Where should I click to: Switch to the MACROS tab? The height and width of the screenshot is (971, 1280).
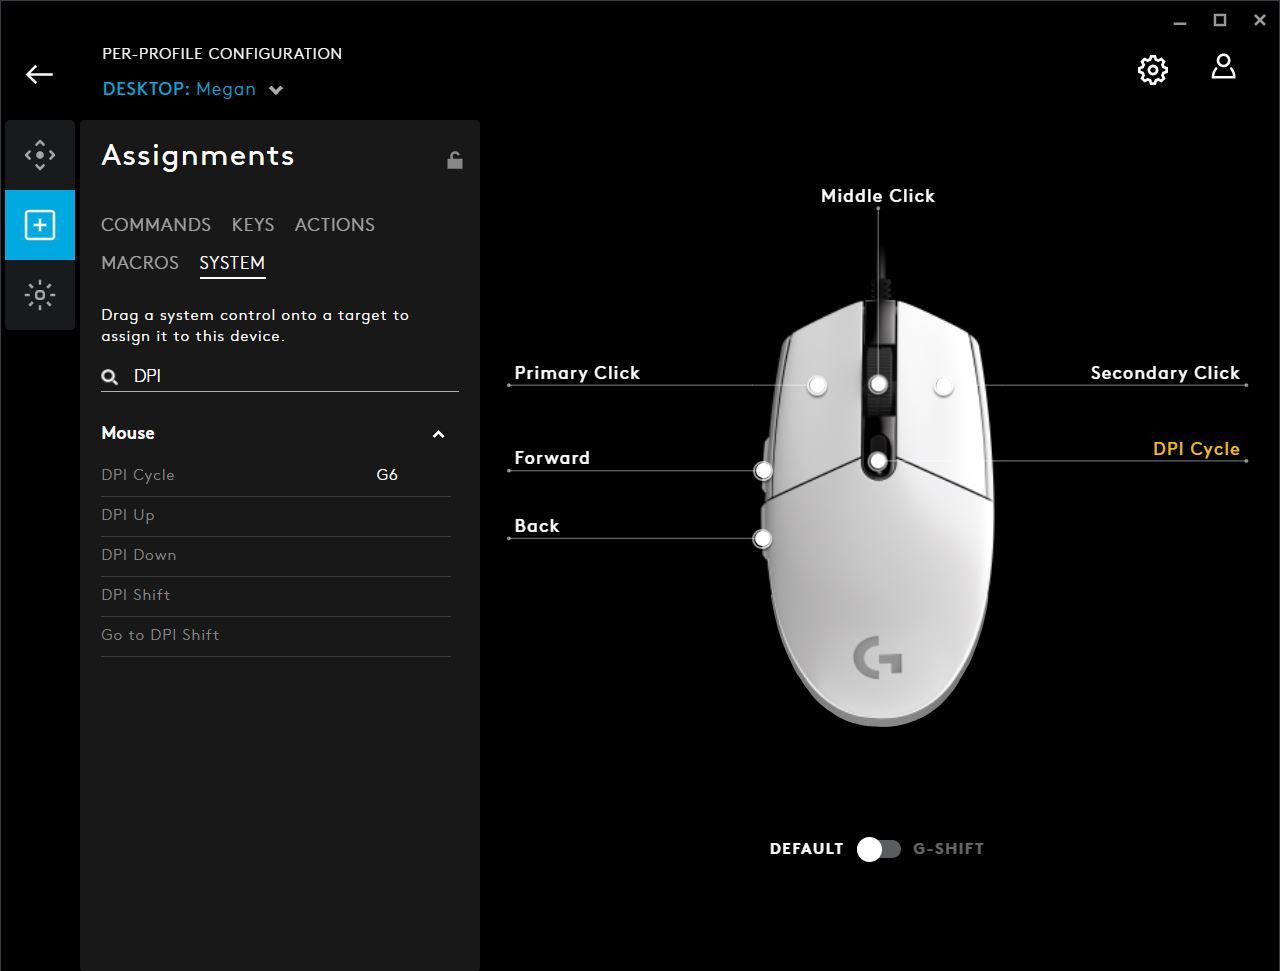point(140,263)
